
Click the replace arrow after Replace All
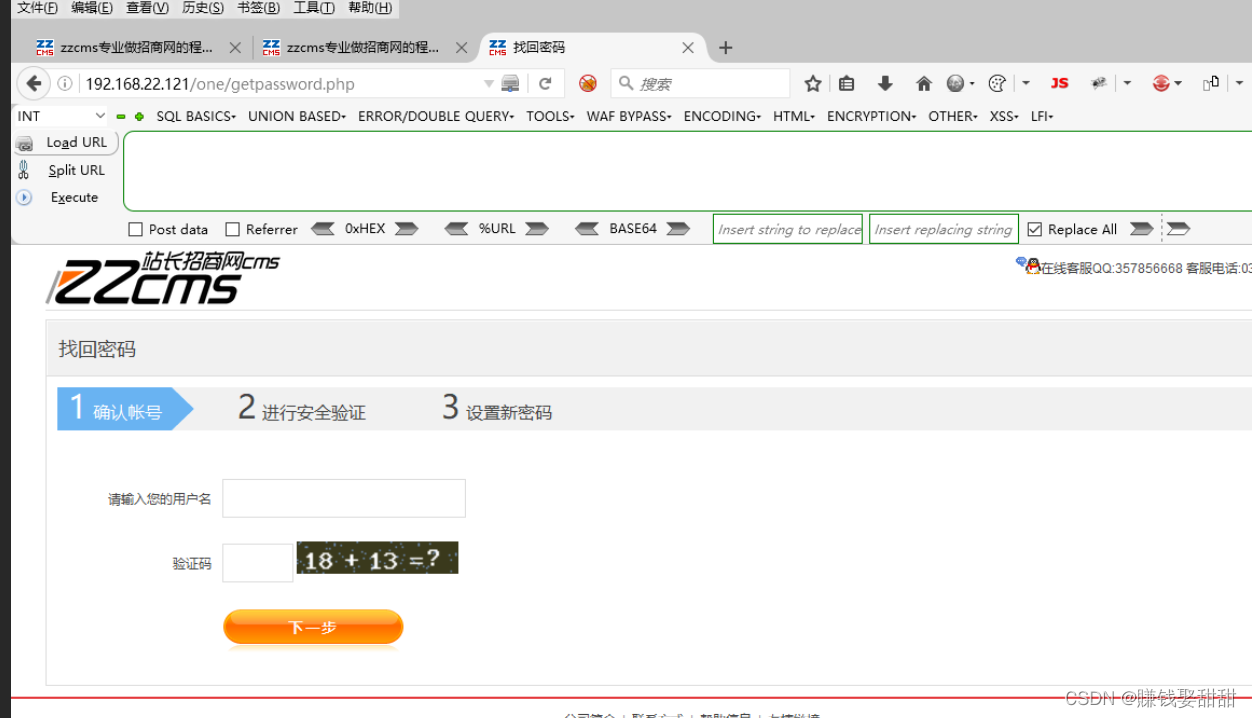click(1141, 229)
